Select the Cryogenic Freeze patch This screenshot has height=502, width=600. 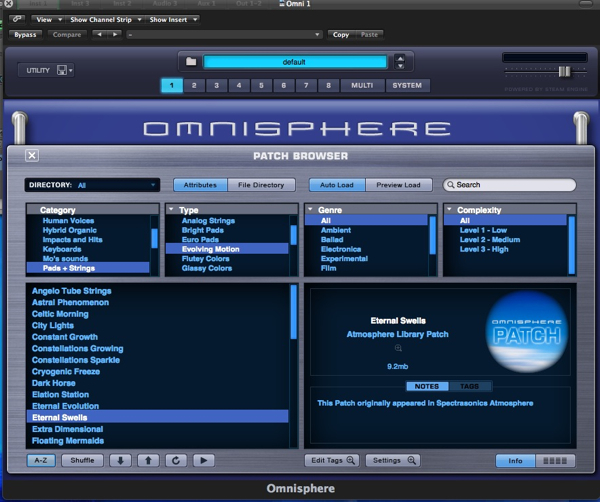point(66,372)
